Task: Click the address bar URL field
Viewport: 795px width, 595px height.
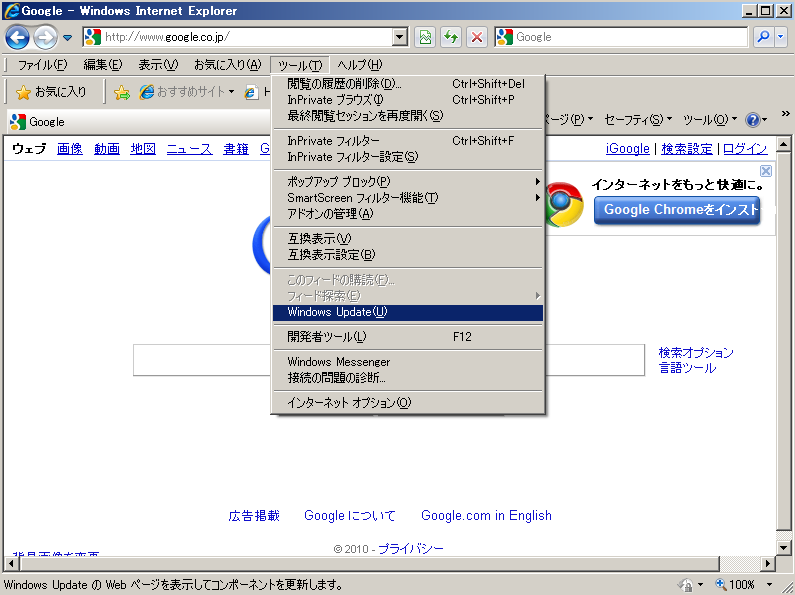Action: (x=247, y=37)
